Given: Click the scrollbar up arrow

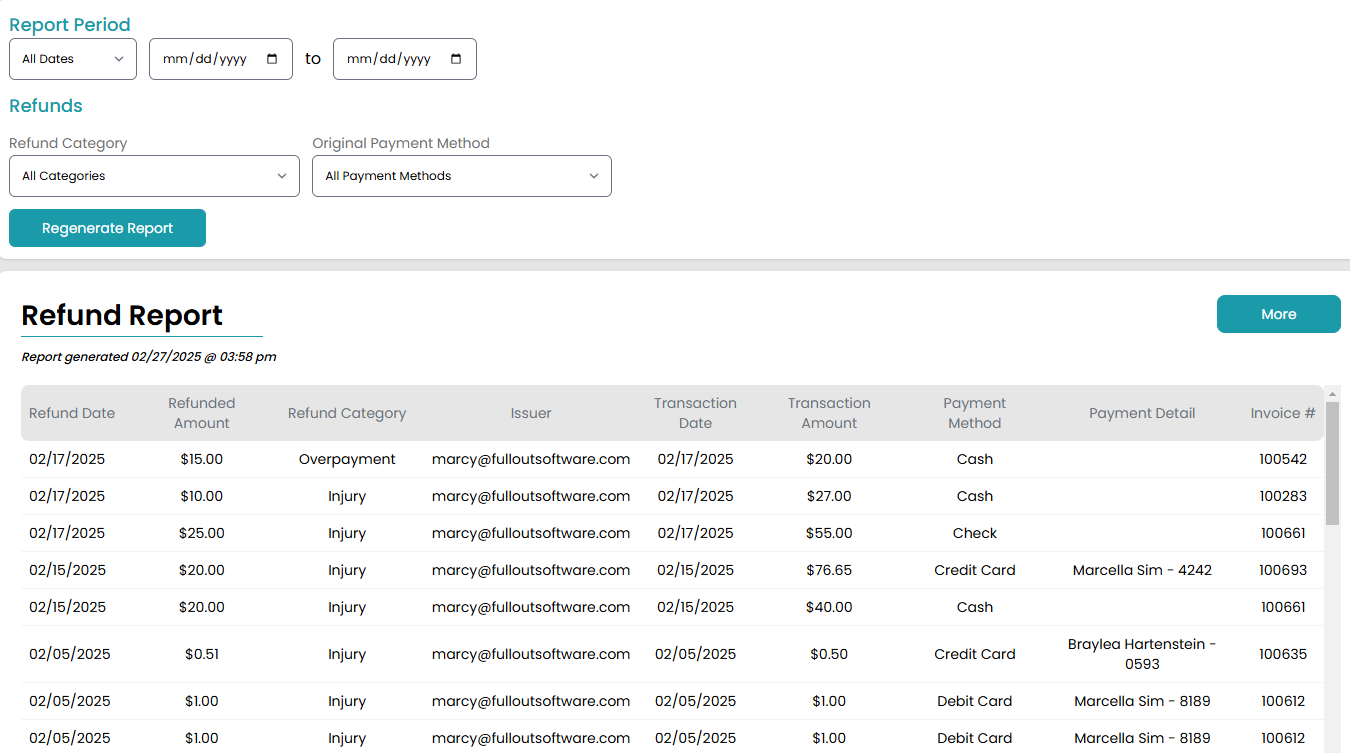Looking at the screenshot, I should [1332, 393].
